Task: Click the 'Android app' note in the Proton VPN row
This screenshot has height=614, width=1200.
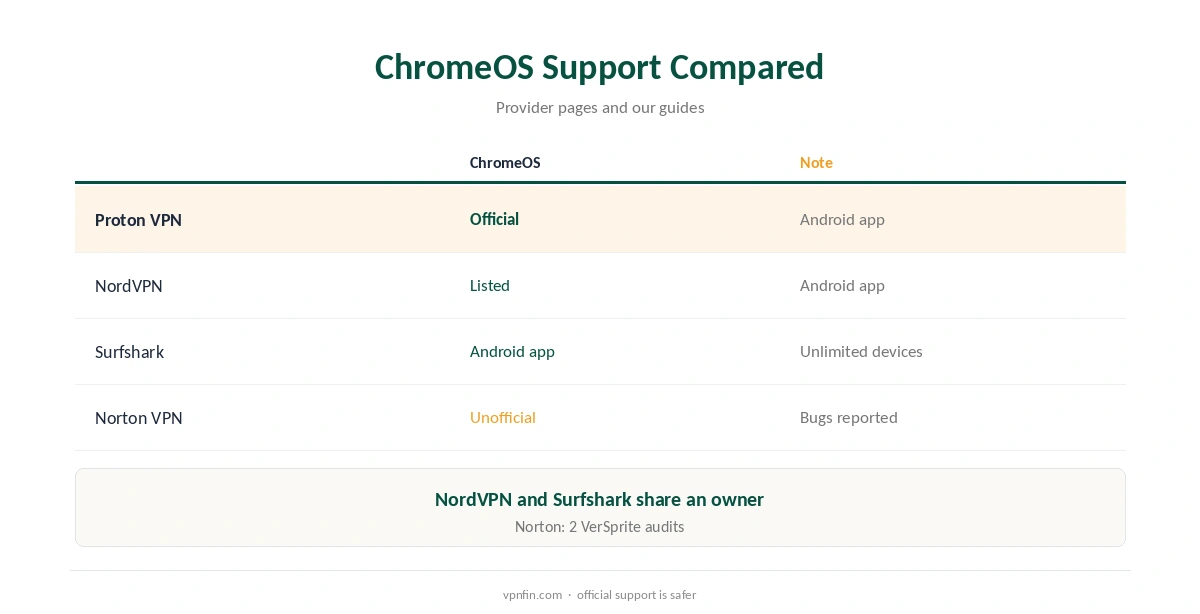Action: (842, 219)
